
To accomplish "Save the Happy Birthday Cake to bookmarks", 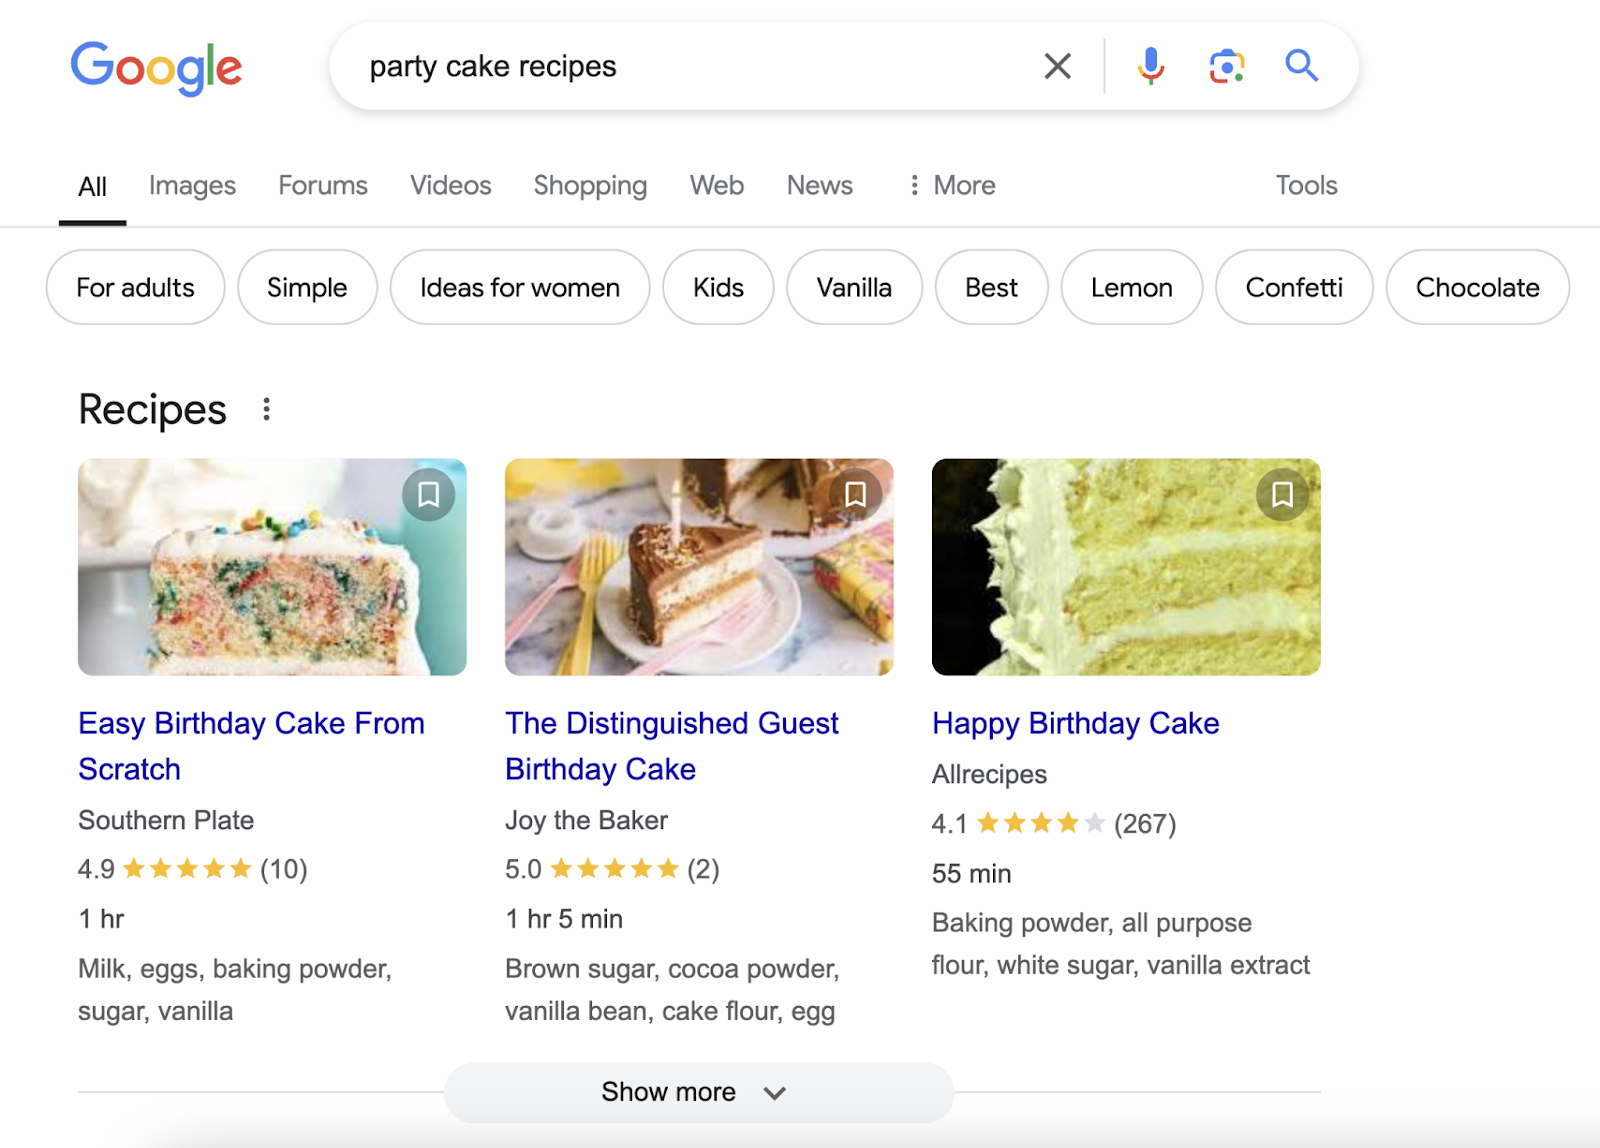I will pos(1283,494).
